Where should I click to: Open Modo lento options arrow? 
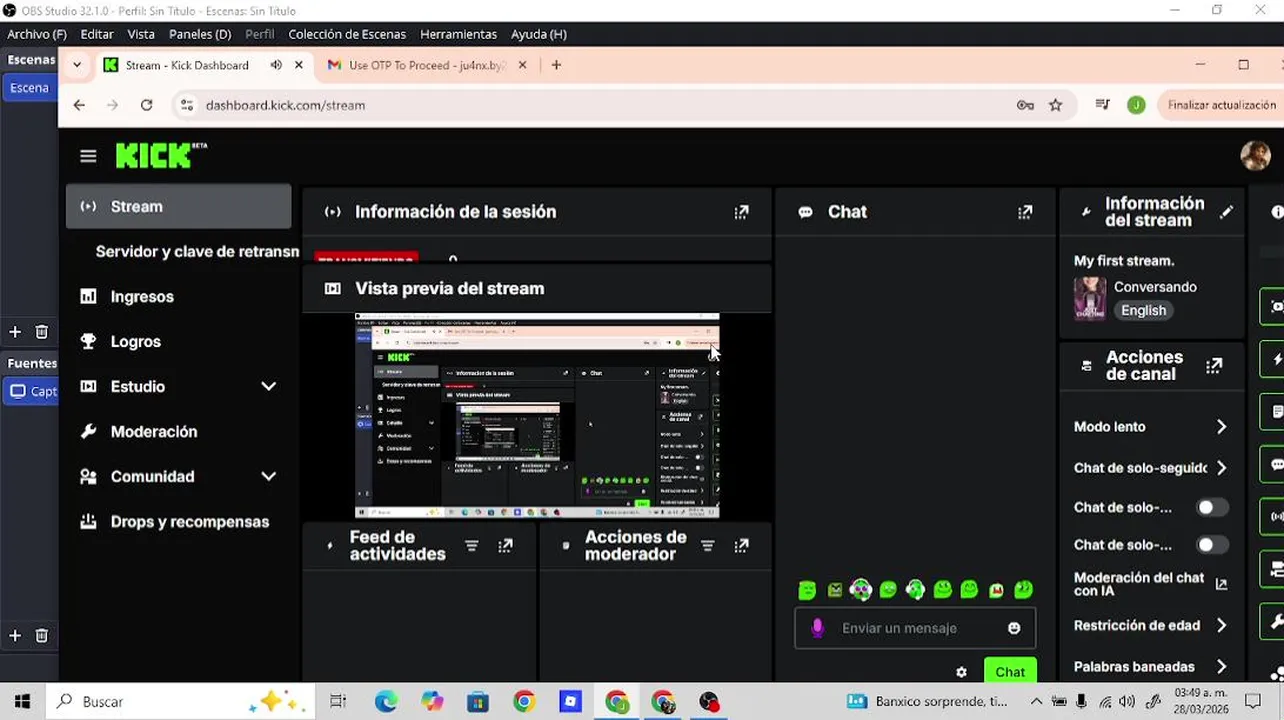tap(1221, 427)
